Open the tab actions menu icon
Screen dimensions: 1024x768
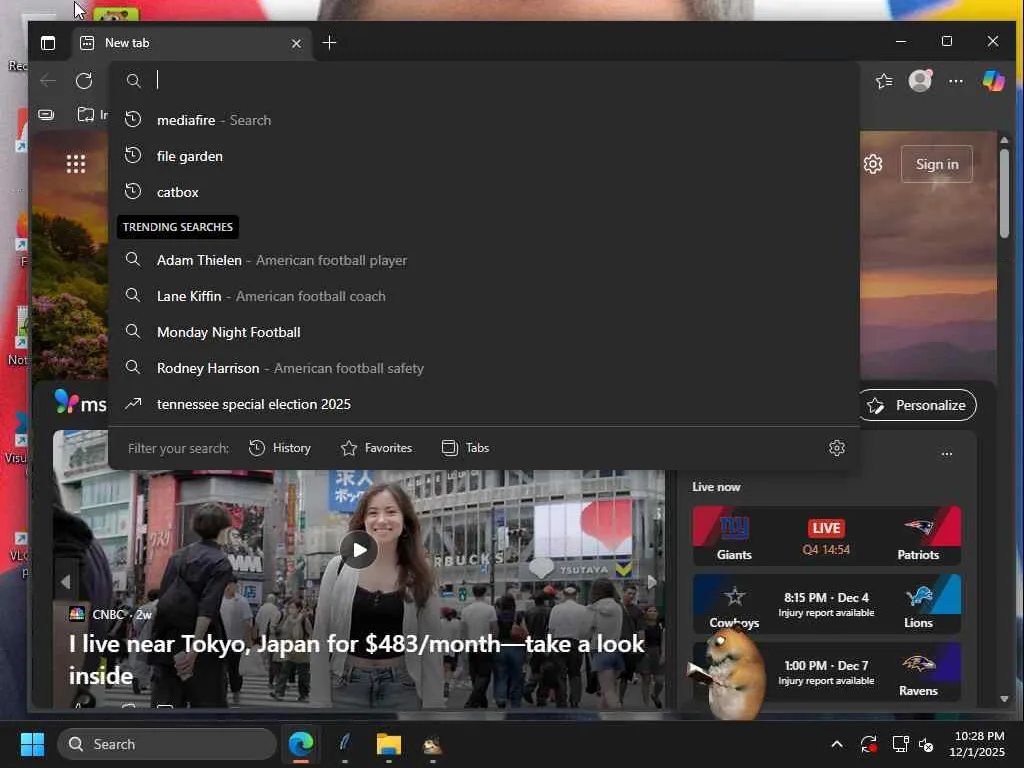(48, 43)
